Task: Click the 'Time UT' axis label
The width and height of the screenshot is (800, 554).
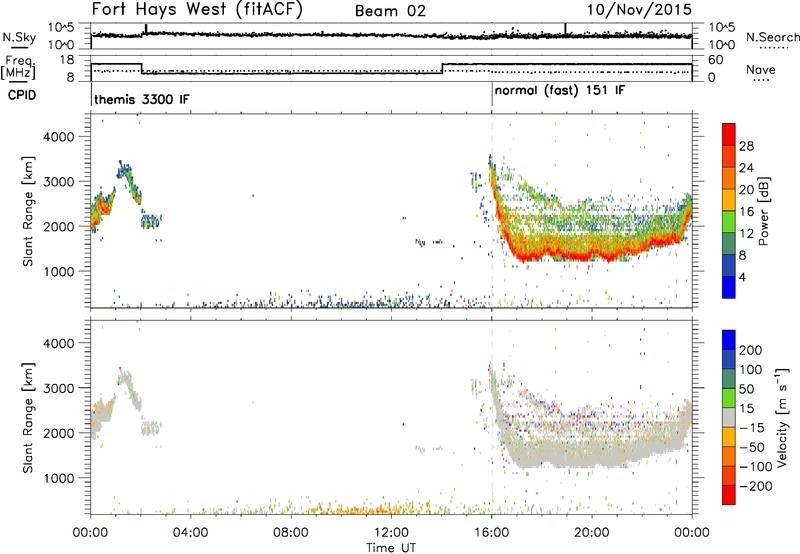Action: (391, 548)
